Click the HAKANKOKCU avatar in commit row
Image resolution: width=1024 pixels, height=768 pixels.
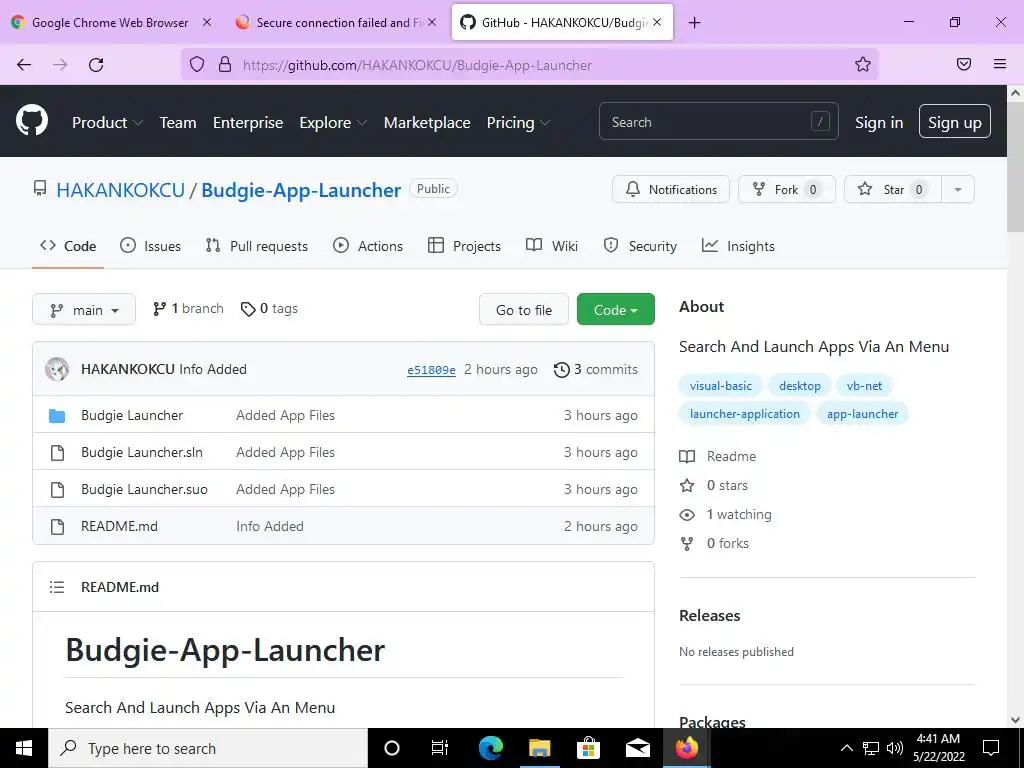coord(57,369)
